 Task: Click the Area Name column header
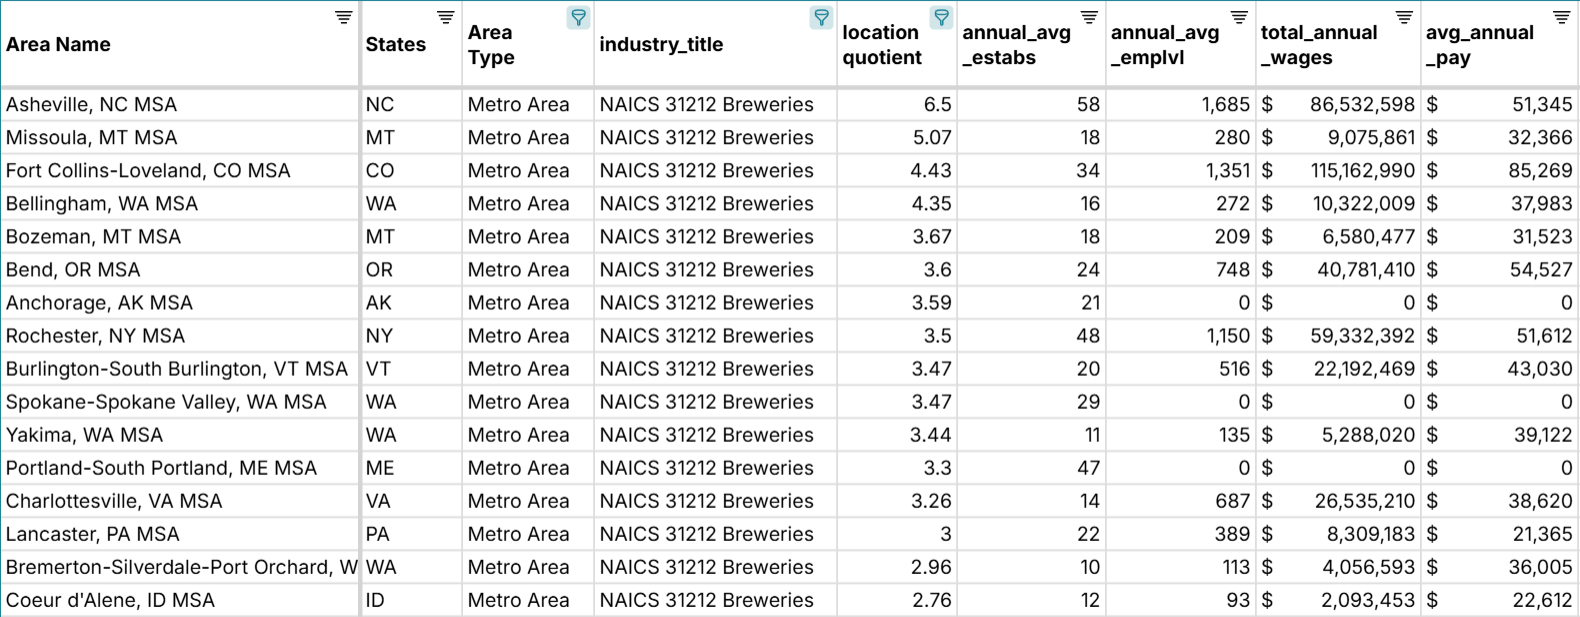pyautogui.click(x=59, y=45)
